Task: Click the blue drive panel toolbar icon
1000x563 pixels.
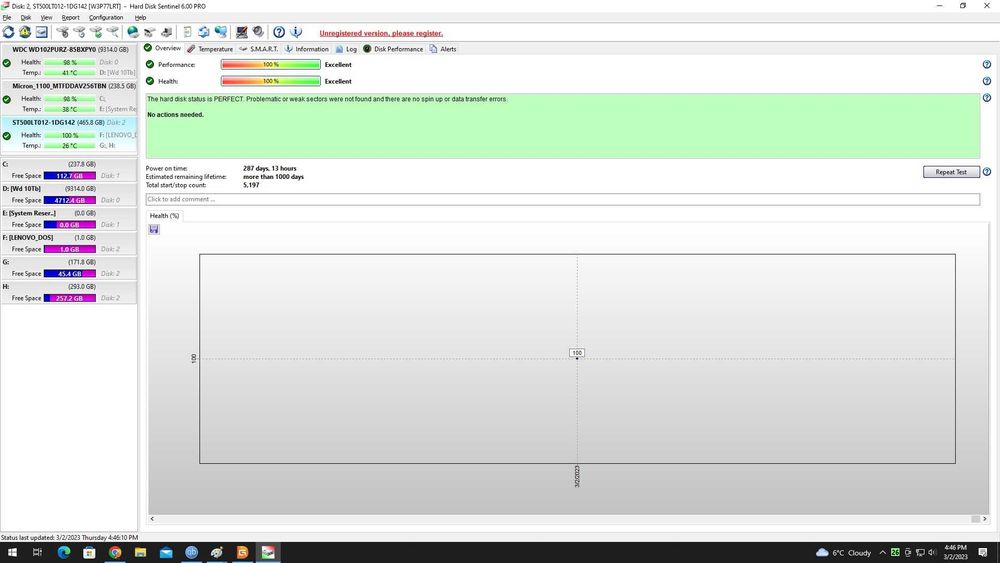Action: [41, 32]
